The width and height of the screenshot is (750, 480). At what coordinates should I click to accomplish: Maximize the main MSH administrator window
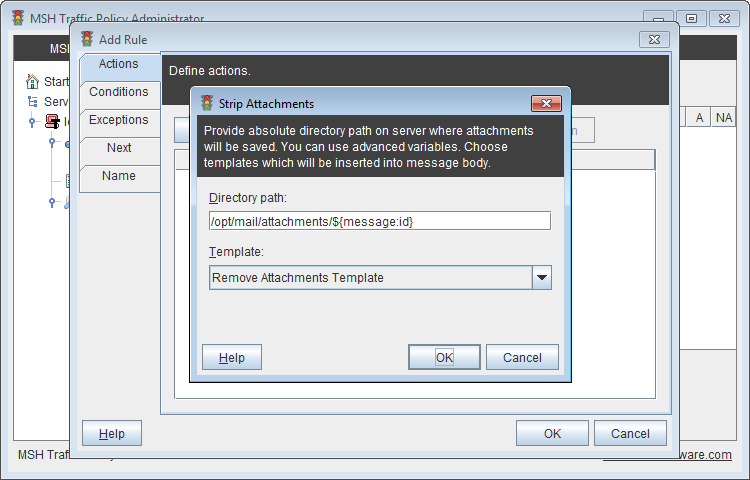(x=691, y=19)
